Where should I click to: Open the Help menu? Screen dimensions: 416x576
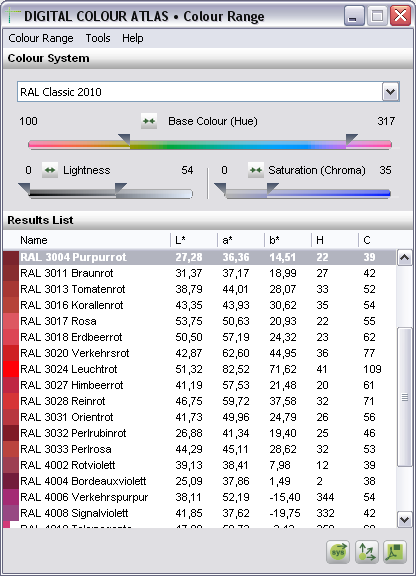pos(133,38)
